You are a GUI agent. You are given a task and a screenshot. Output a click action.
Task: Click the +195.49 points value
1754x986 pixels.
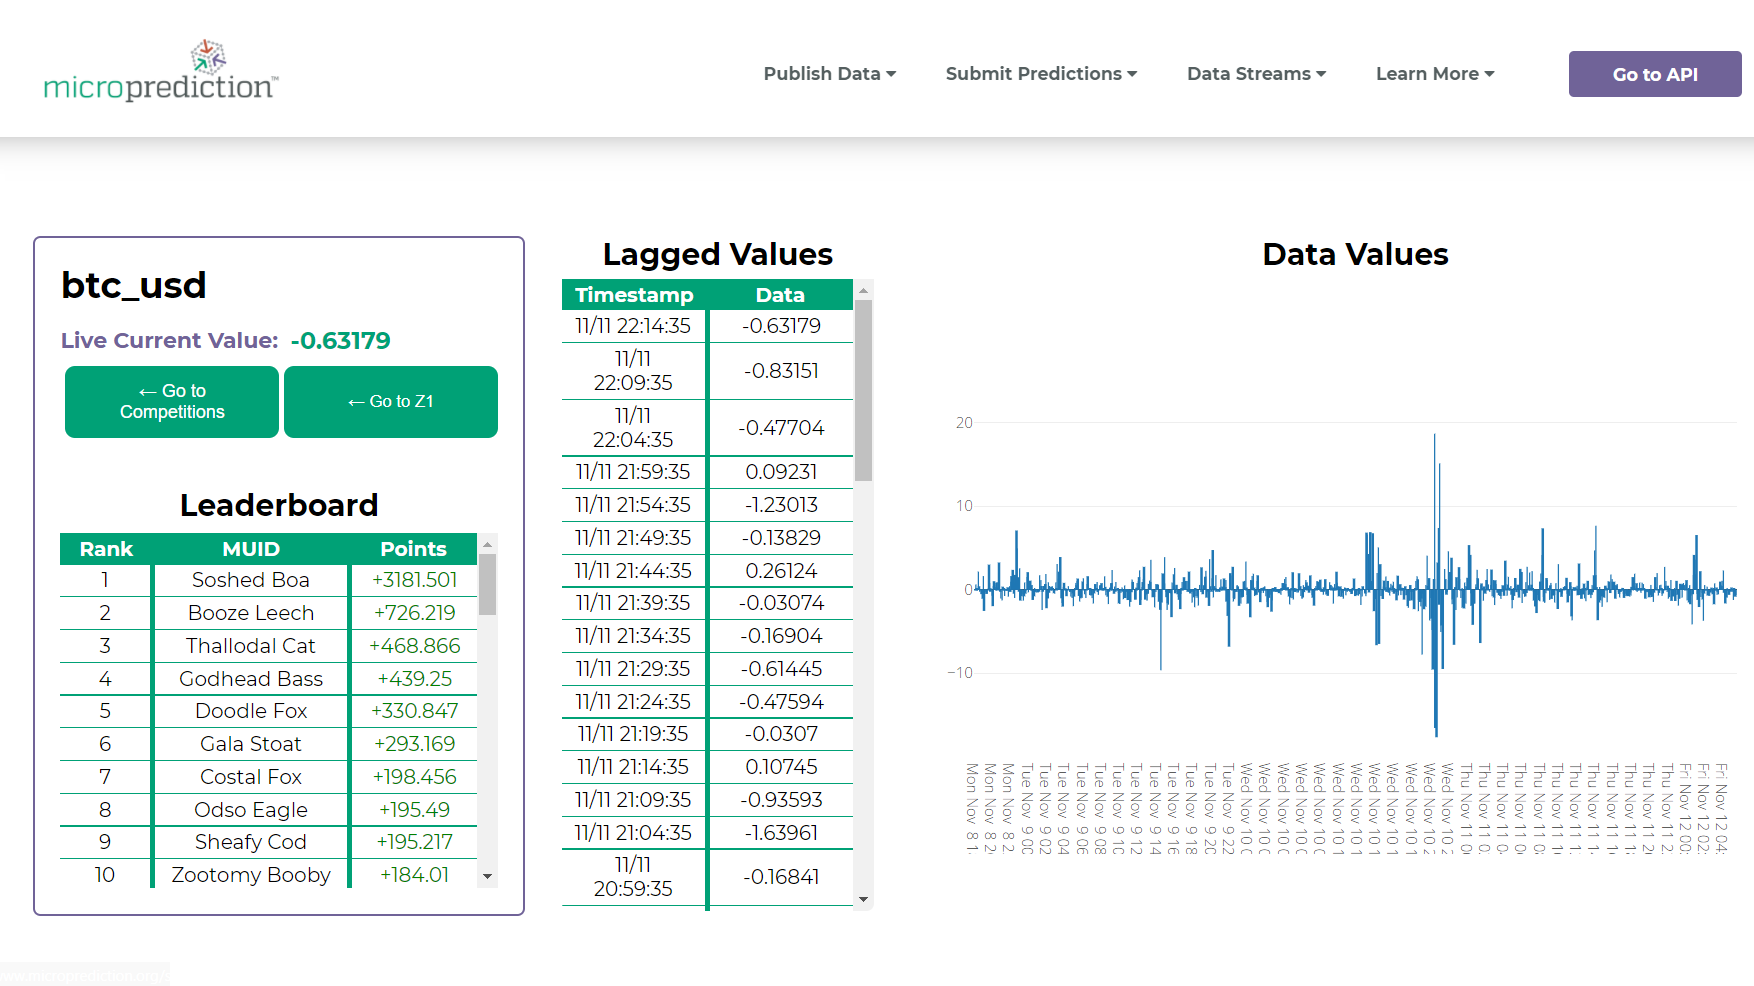coord(414,810)
